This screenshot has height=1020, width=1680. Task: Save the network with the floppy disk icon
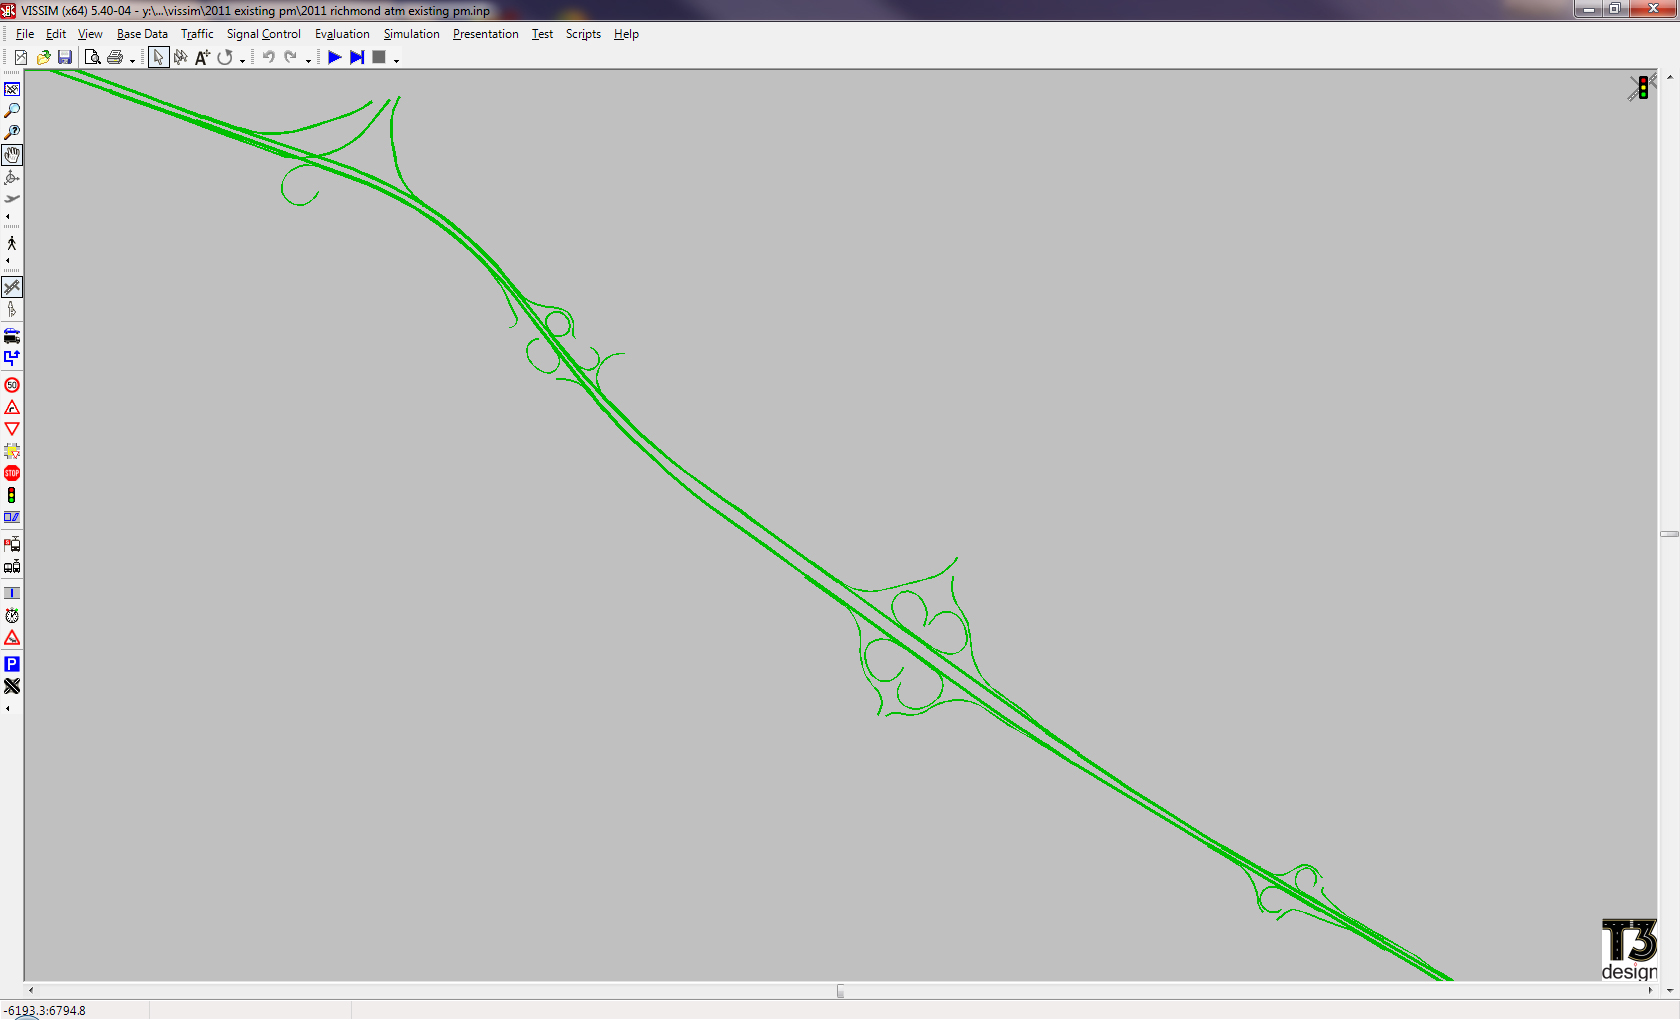pos(65,58)
